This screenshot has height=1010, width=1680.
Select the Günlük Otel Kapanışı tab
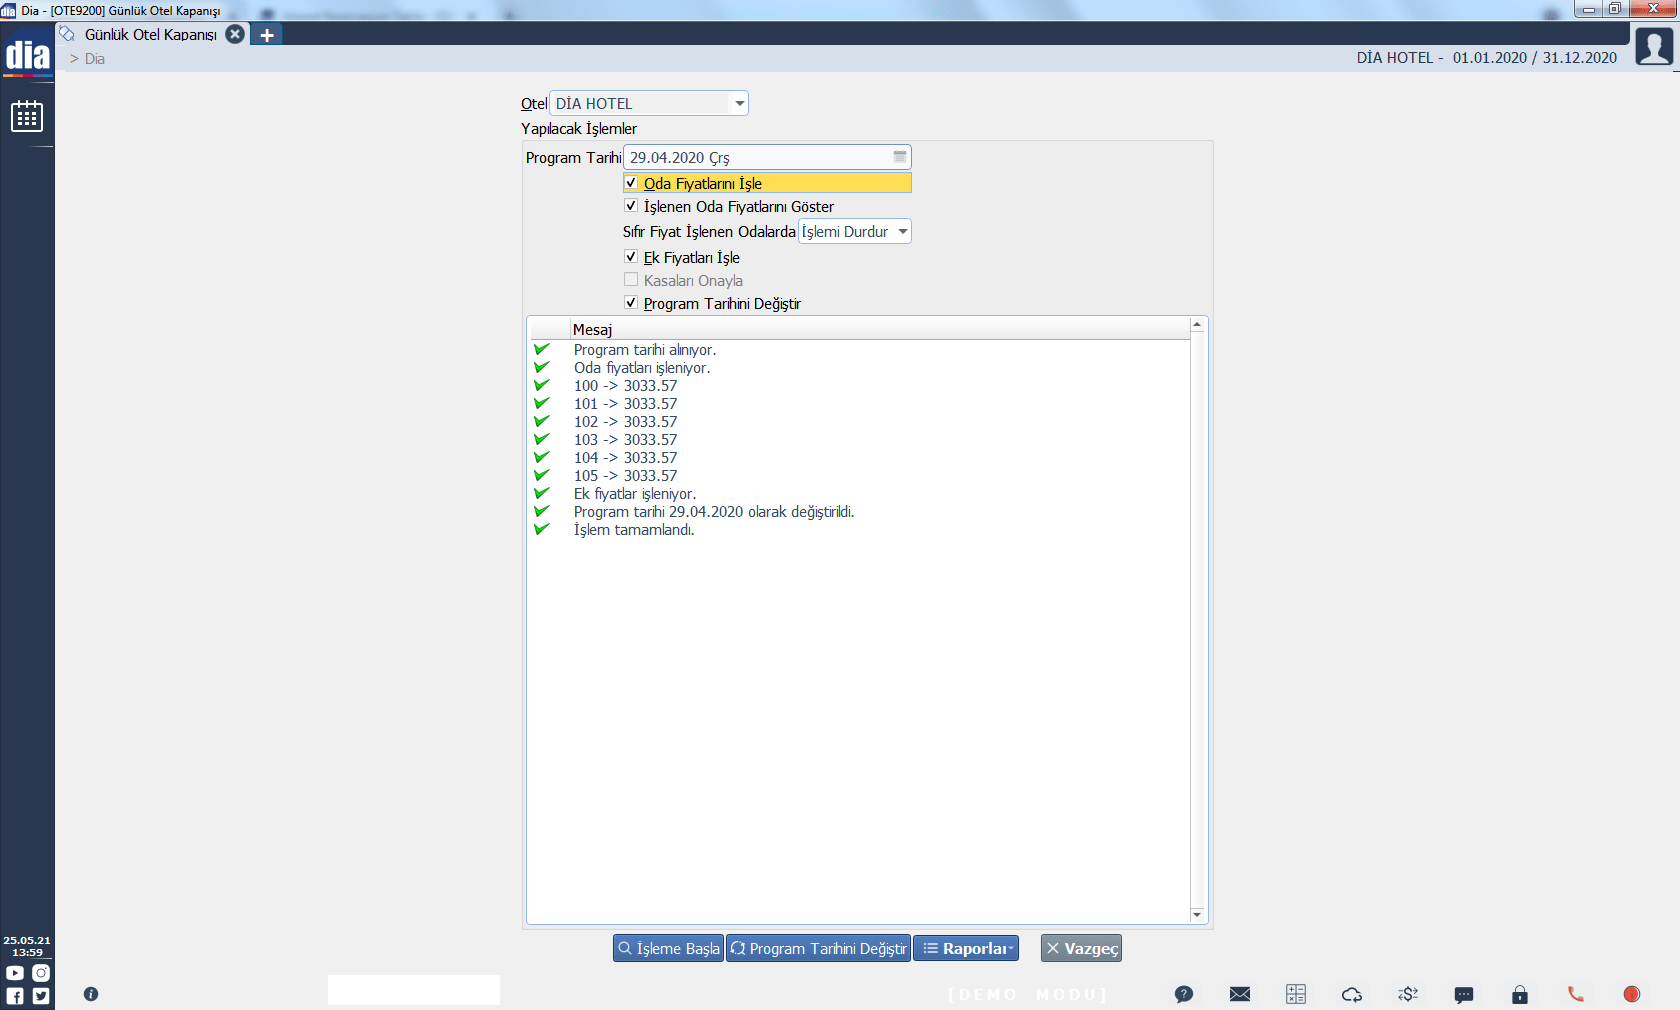(150, 34)
